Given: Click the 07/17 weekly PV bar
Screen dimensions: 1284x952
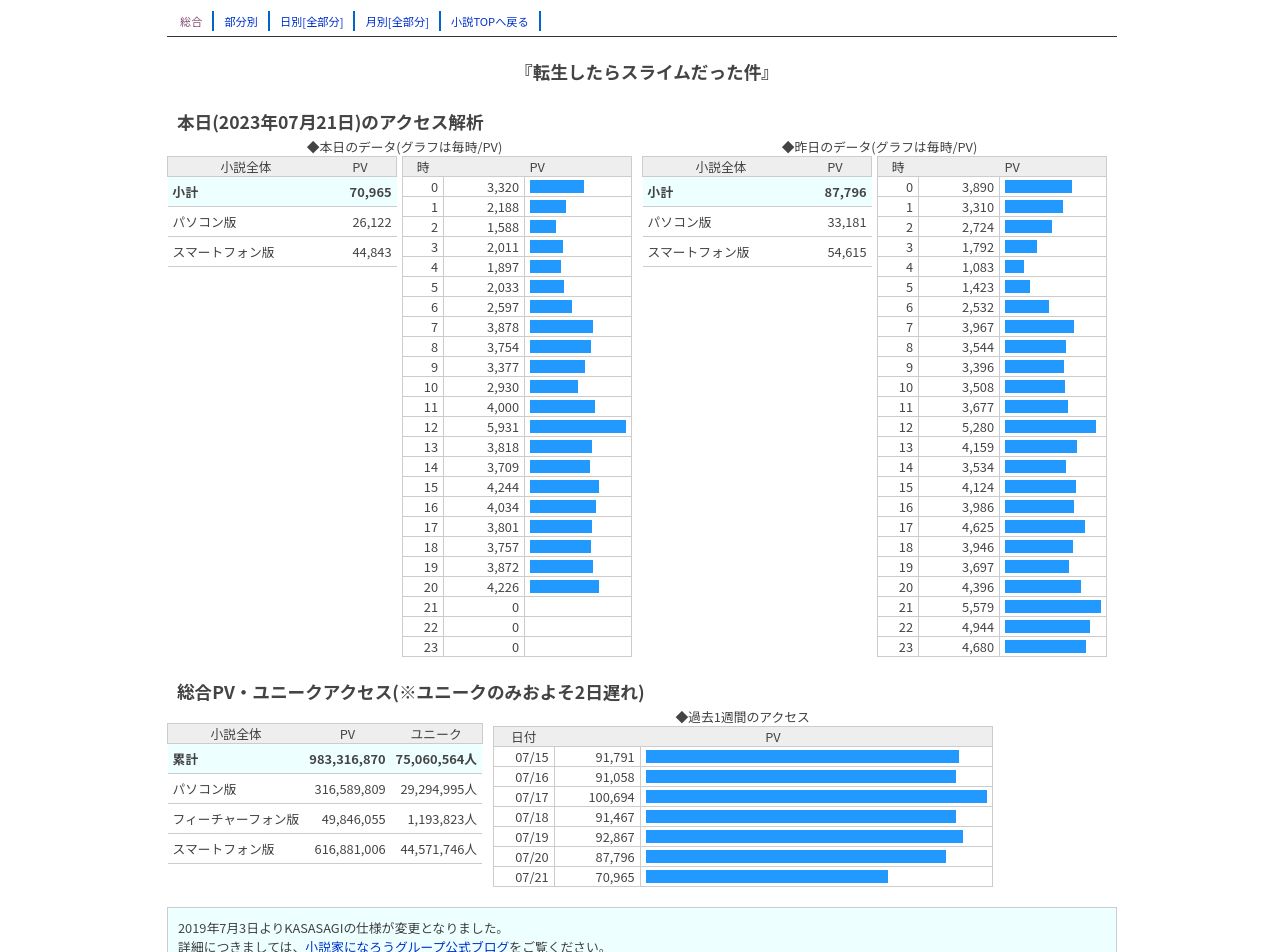Looking at the screenshot, I should (x=816, y=797).
